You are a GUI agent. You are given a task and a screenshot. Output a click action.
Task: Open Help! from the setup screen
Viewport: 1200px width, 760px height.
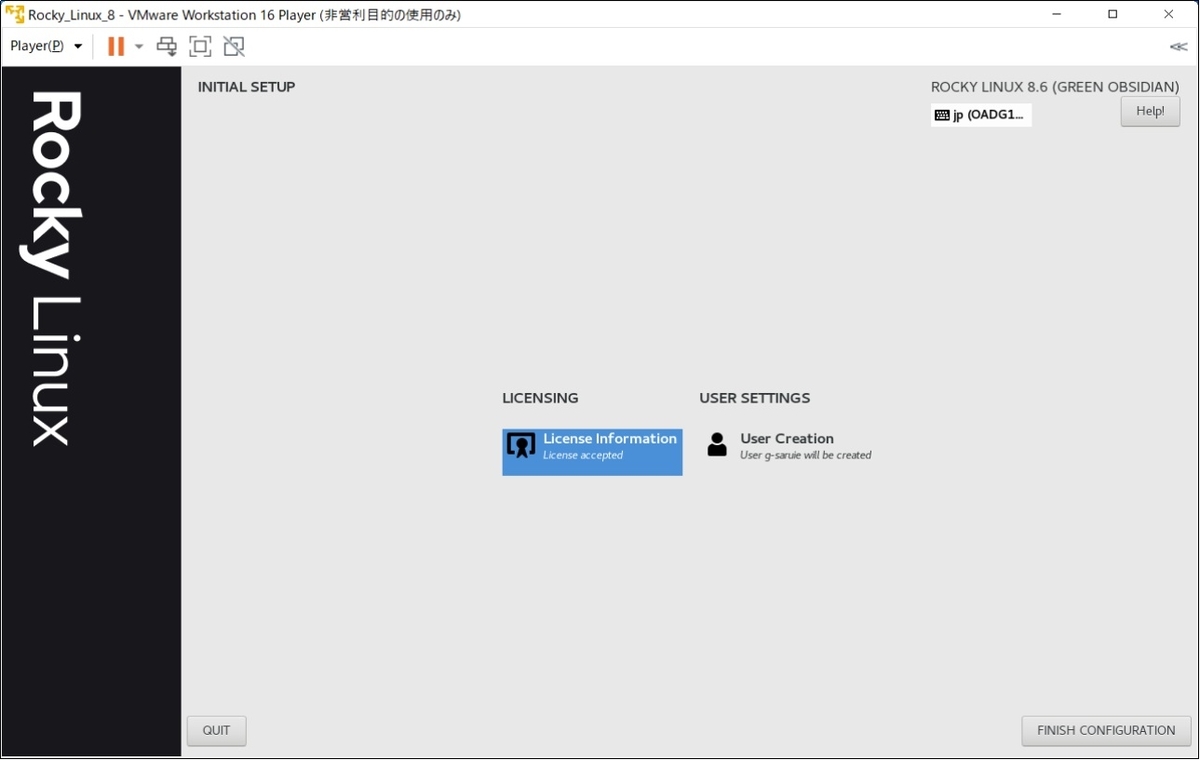(1149, 111)
